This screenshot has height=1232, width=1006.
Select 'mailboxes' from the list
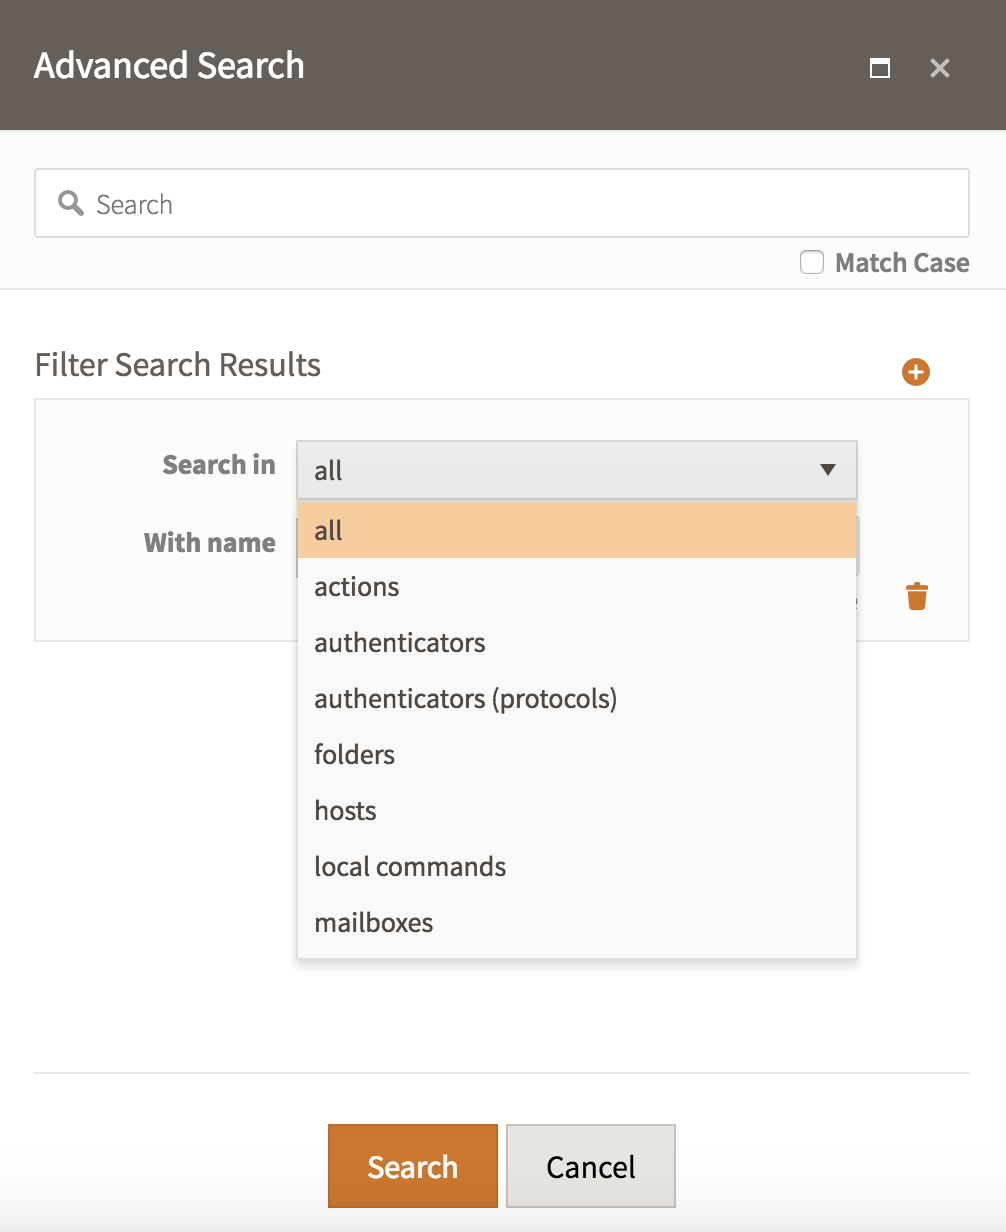(x=577, y=922)
